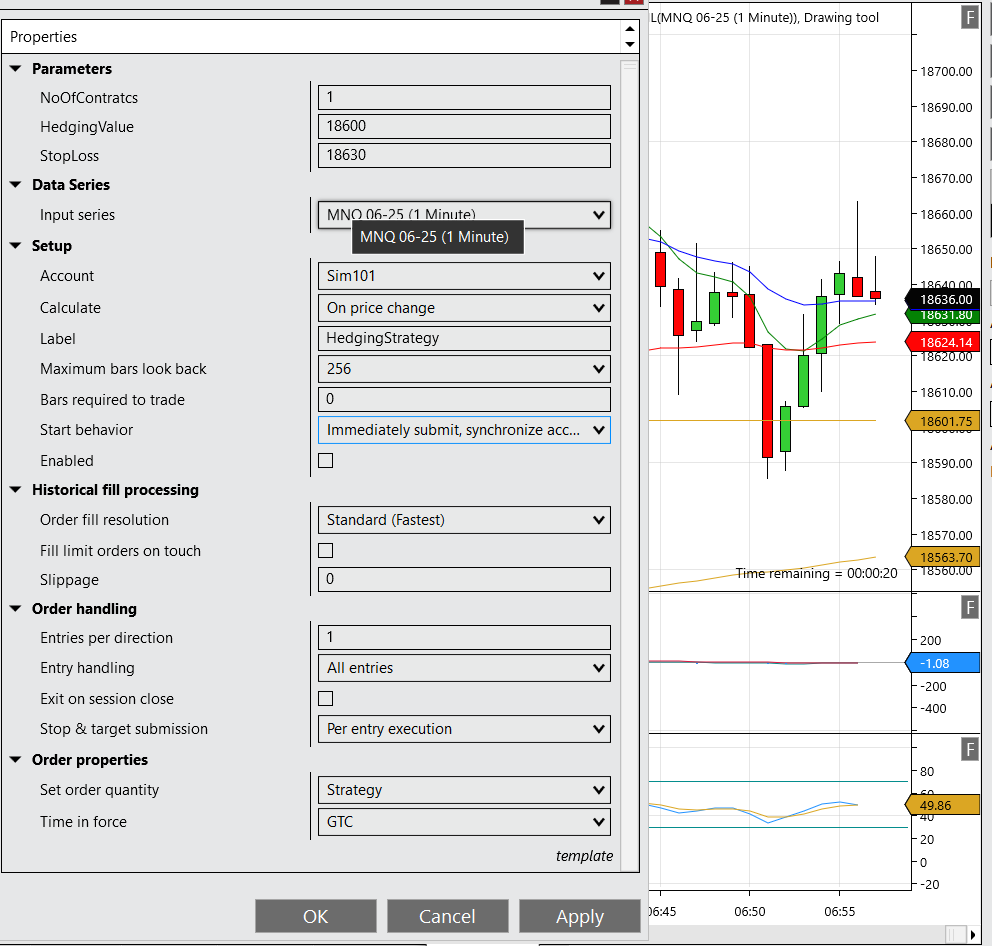Click the 18563.70 price marker
This screenshot has height=946, width=992.
[x=943, y=557]
